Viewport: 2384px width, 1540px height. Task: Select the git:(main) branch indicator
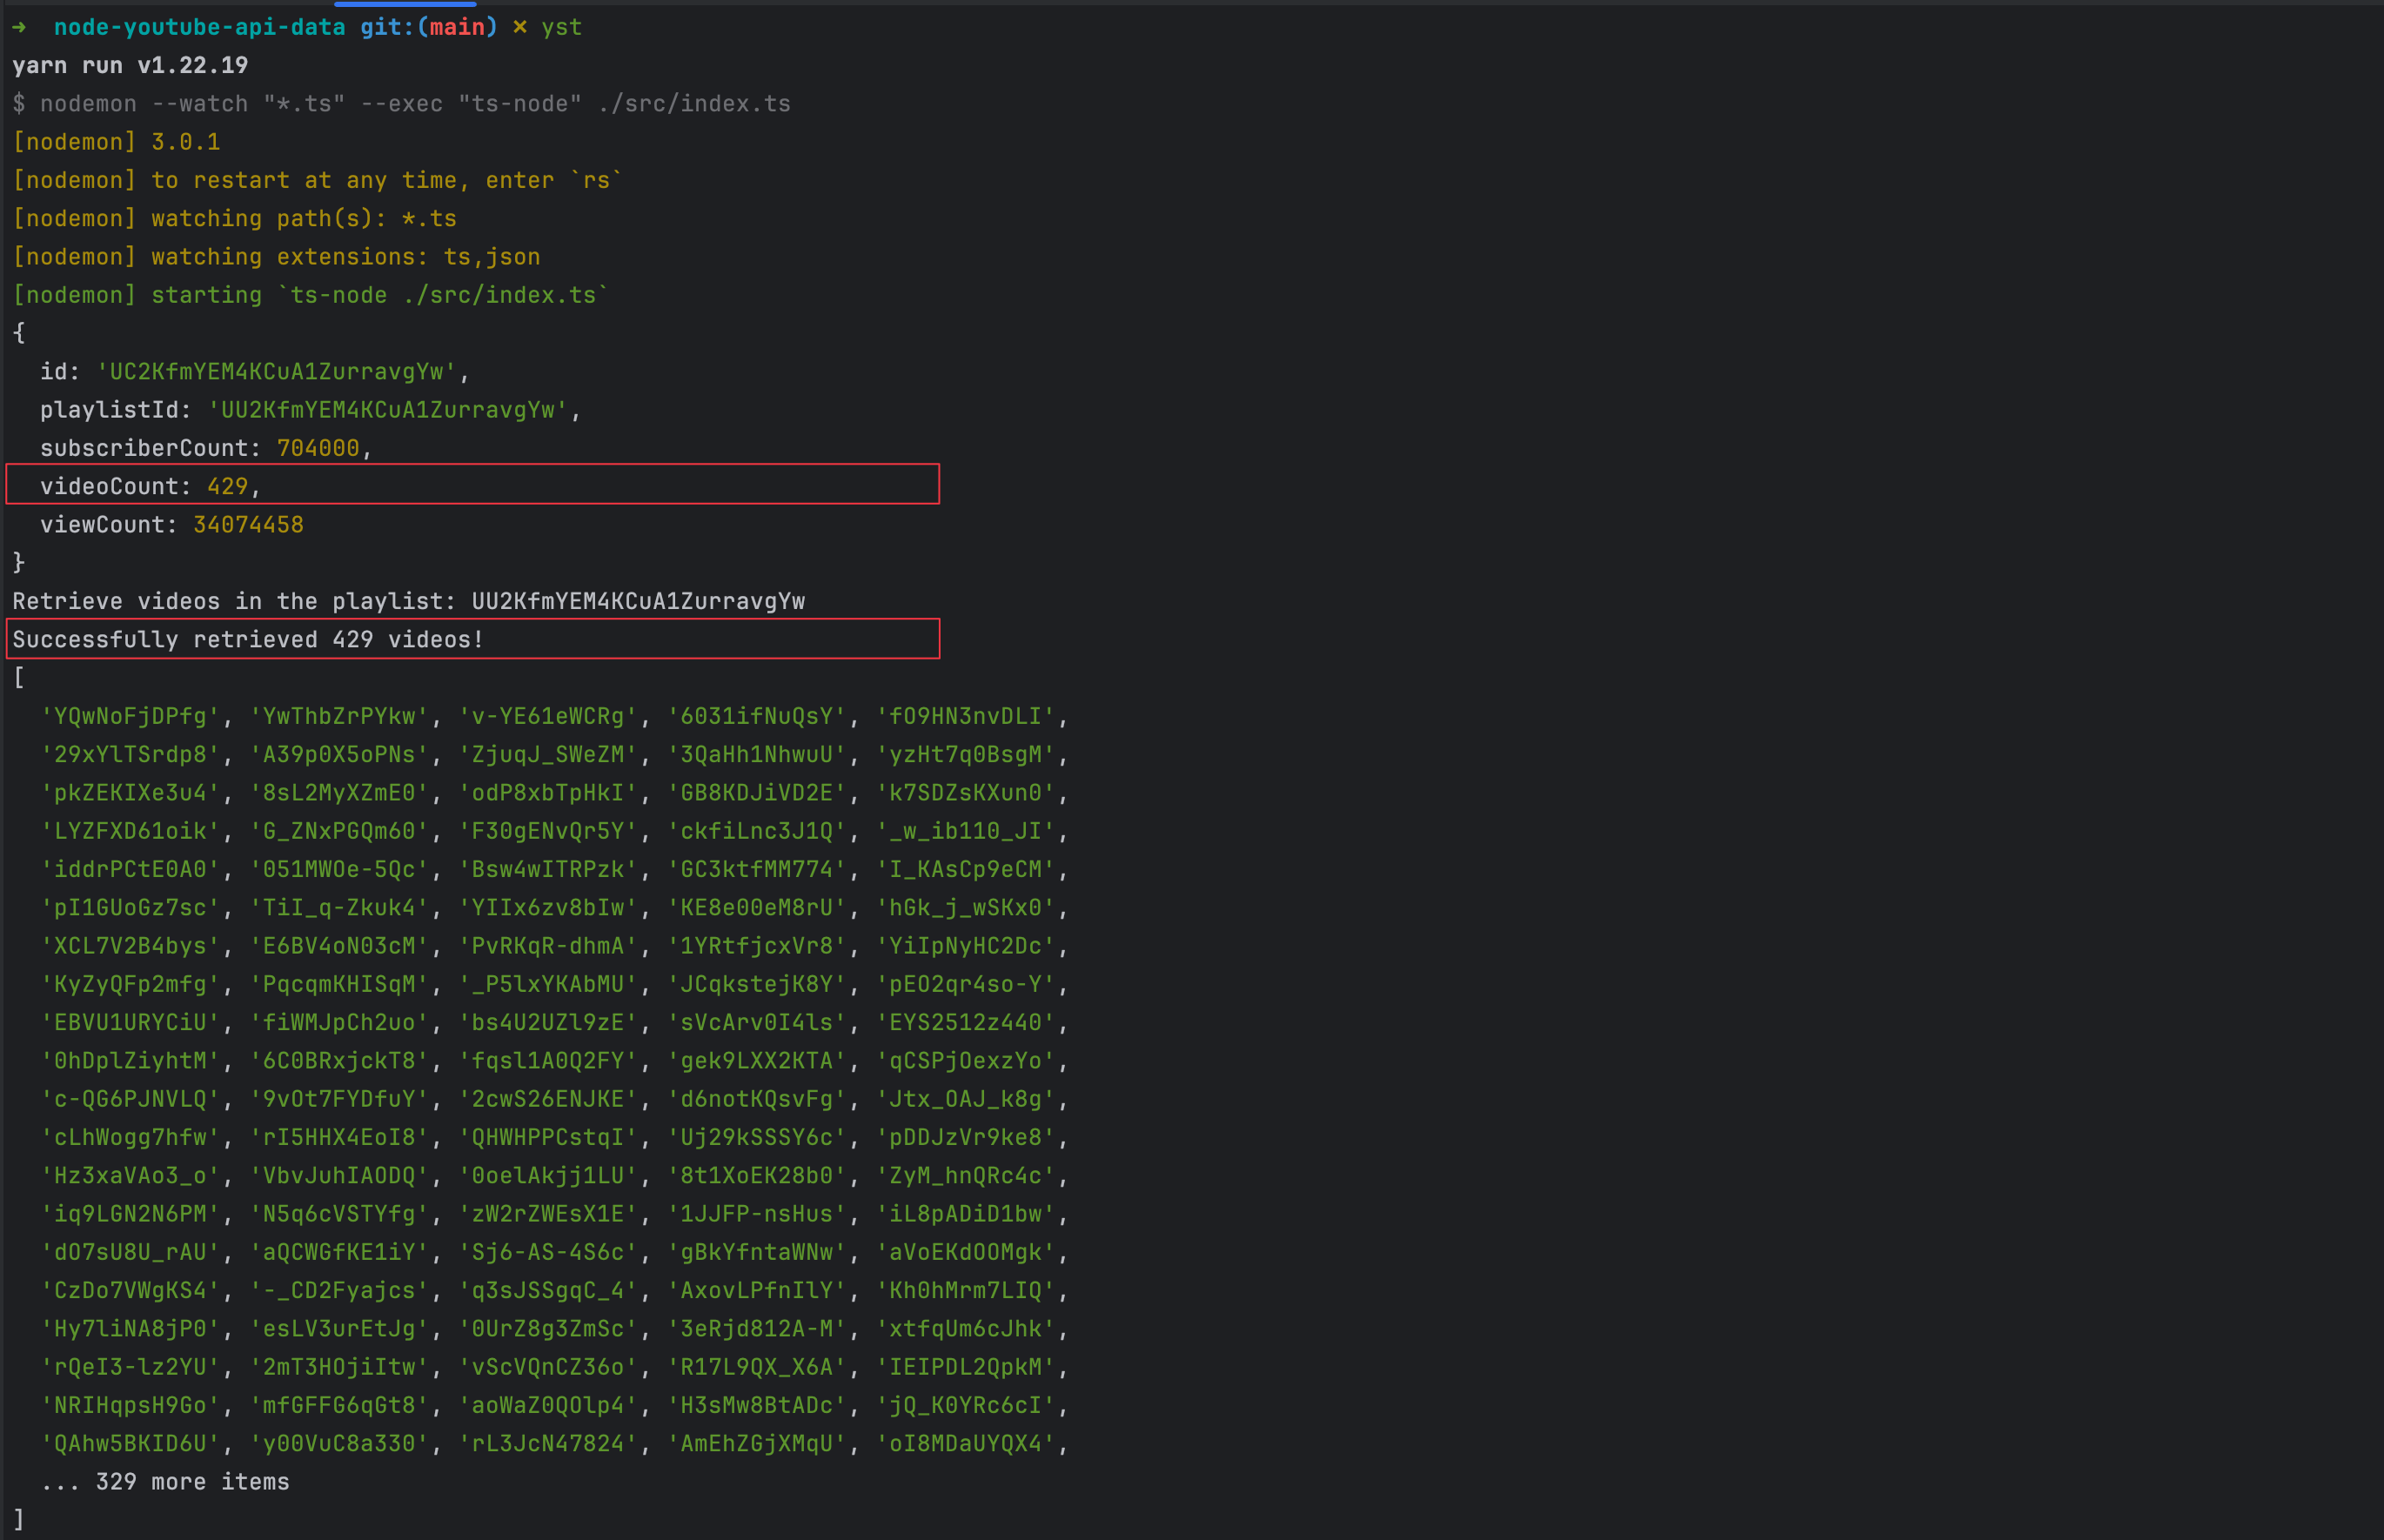428,27
